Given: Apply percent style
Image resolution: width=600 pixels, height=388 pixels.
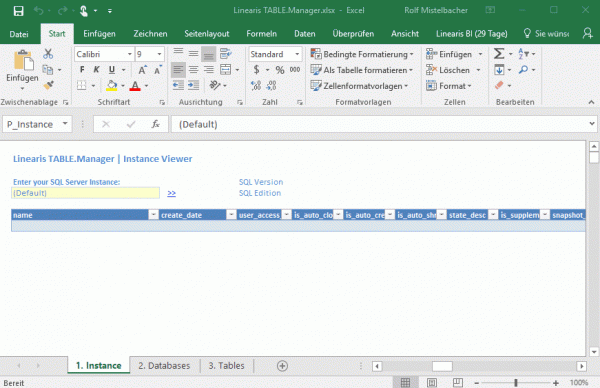Looking at the screenshot, I should (x=280, y=70).
